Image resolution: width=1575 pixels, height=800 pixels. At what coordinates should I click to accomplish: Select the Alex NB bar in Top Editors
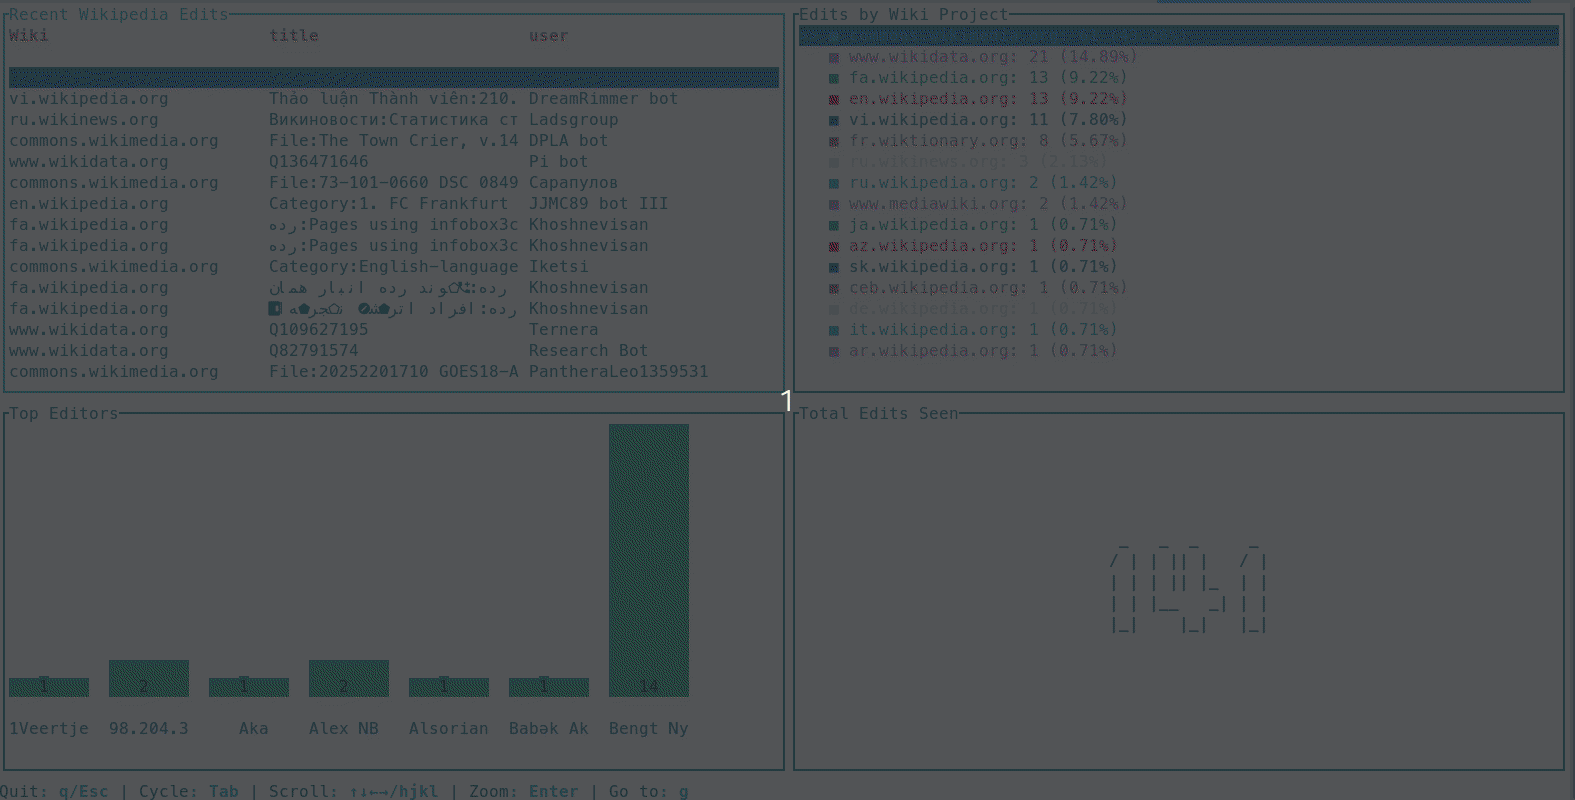(x=348, y=678)
